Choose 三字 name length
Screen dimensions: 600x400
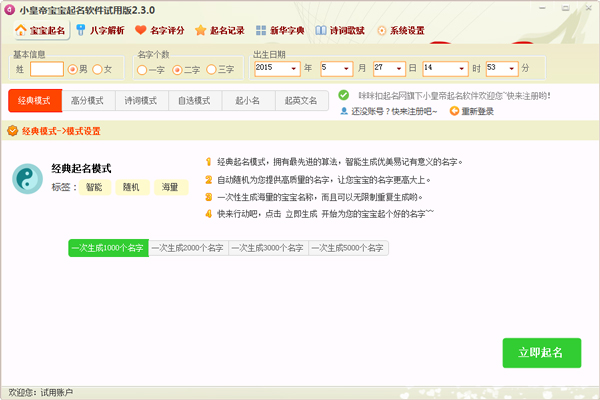pos(211,70)
